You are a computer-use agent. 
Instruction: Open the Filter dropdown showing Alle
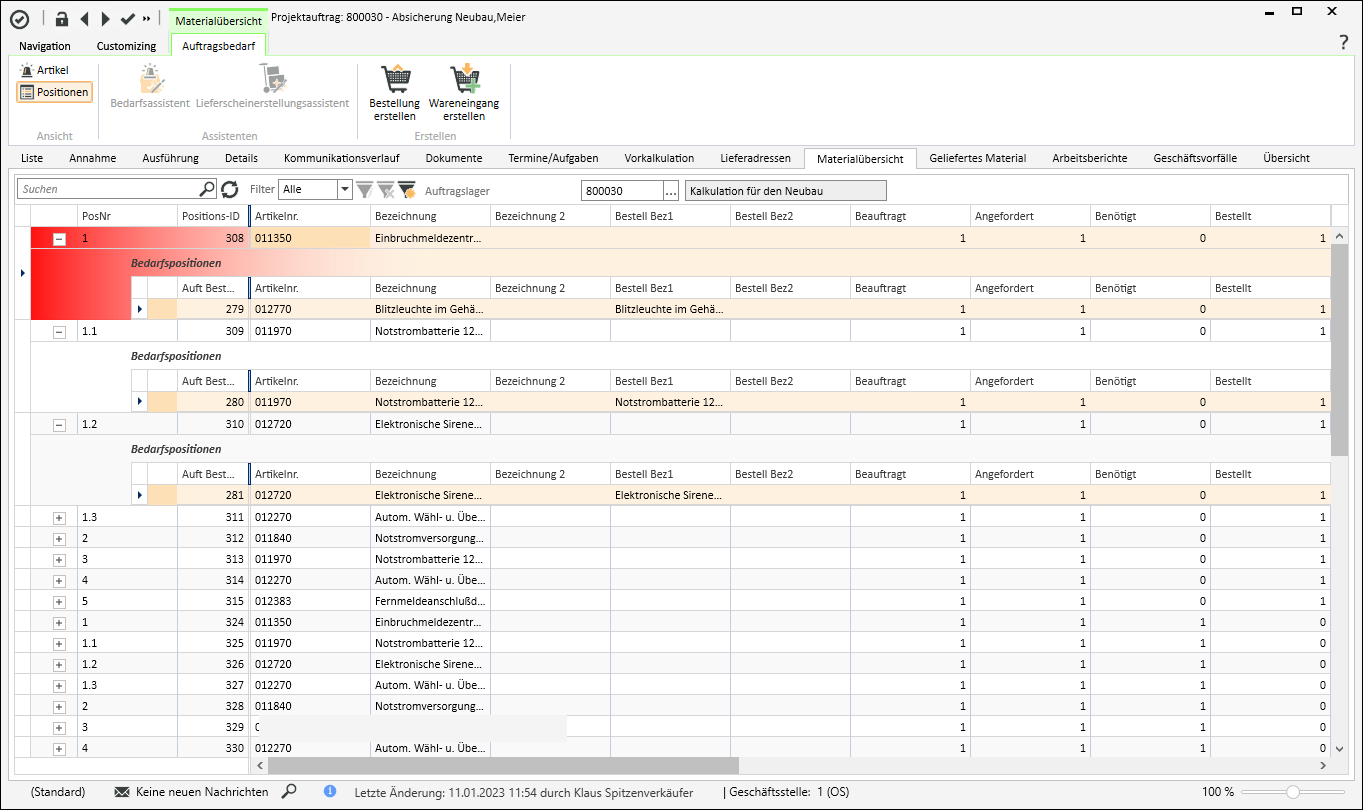tap(345, 189)
